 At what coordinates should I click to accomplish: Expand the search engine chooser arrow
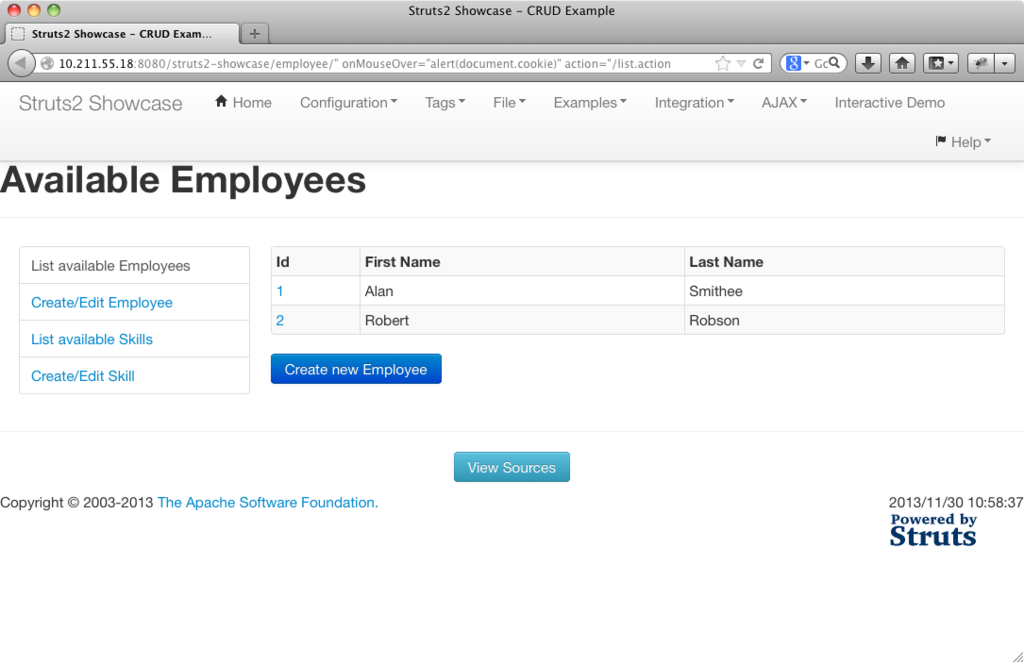807,63
